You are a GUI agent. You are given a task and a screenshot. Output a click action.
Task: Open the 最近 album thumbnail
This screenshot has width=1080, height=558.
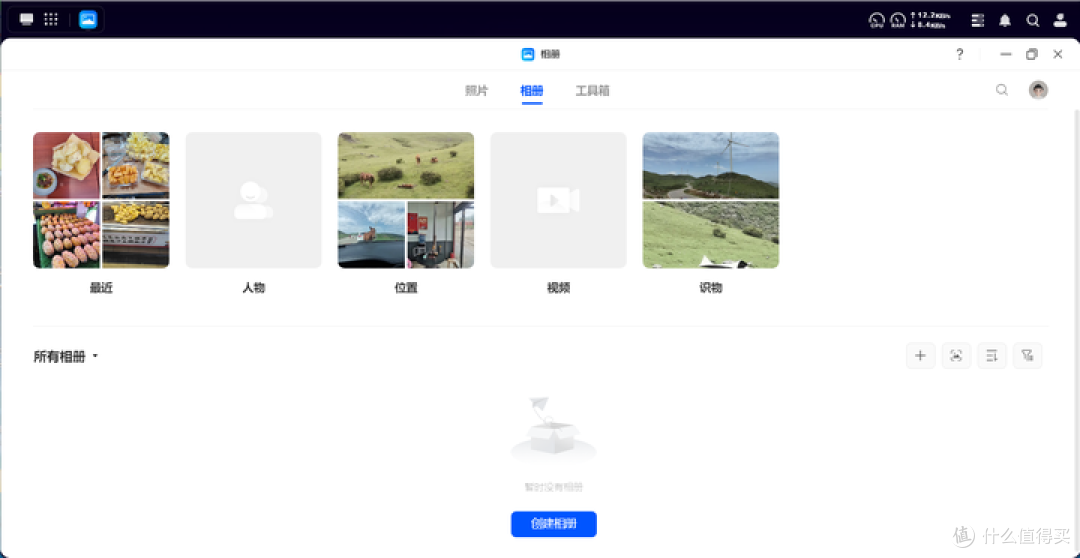click(101, 200)
